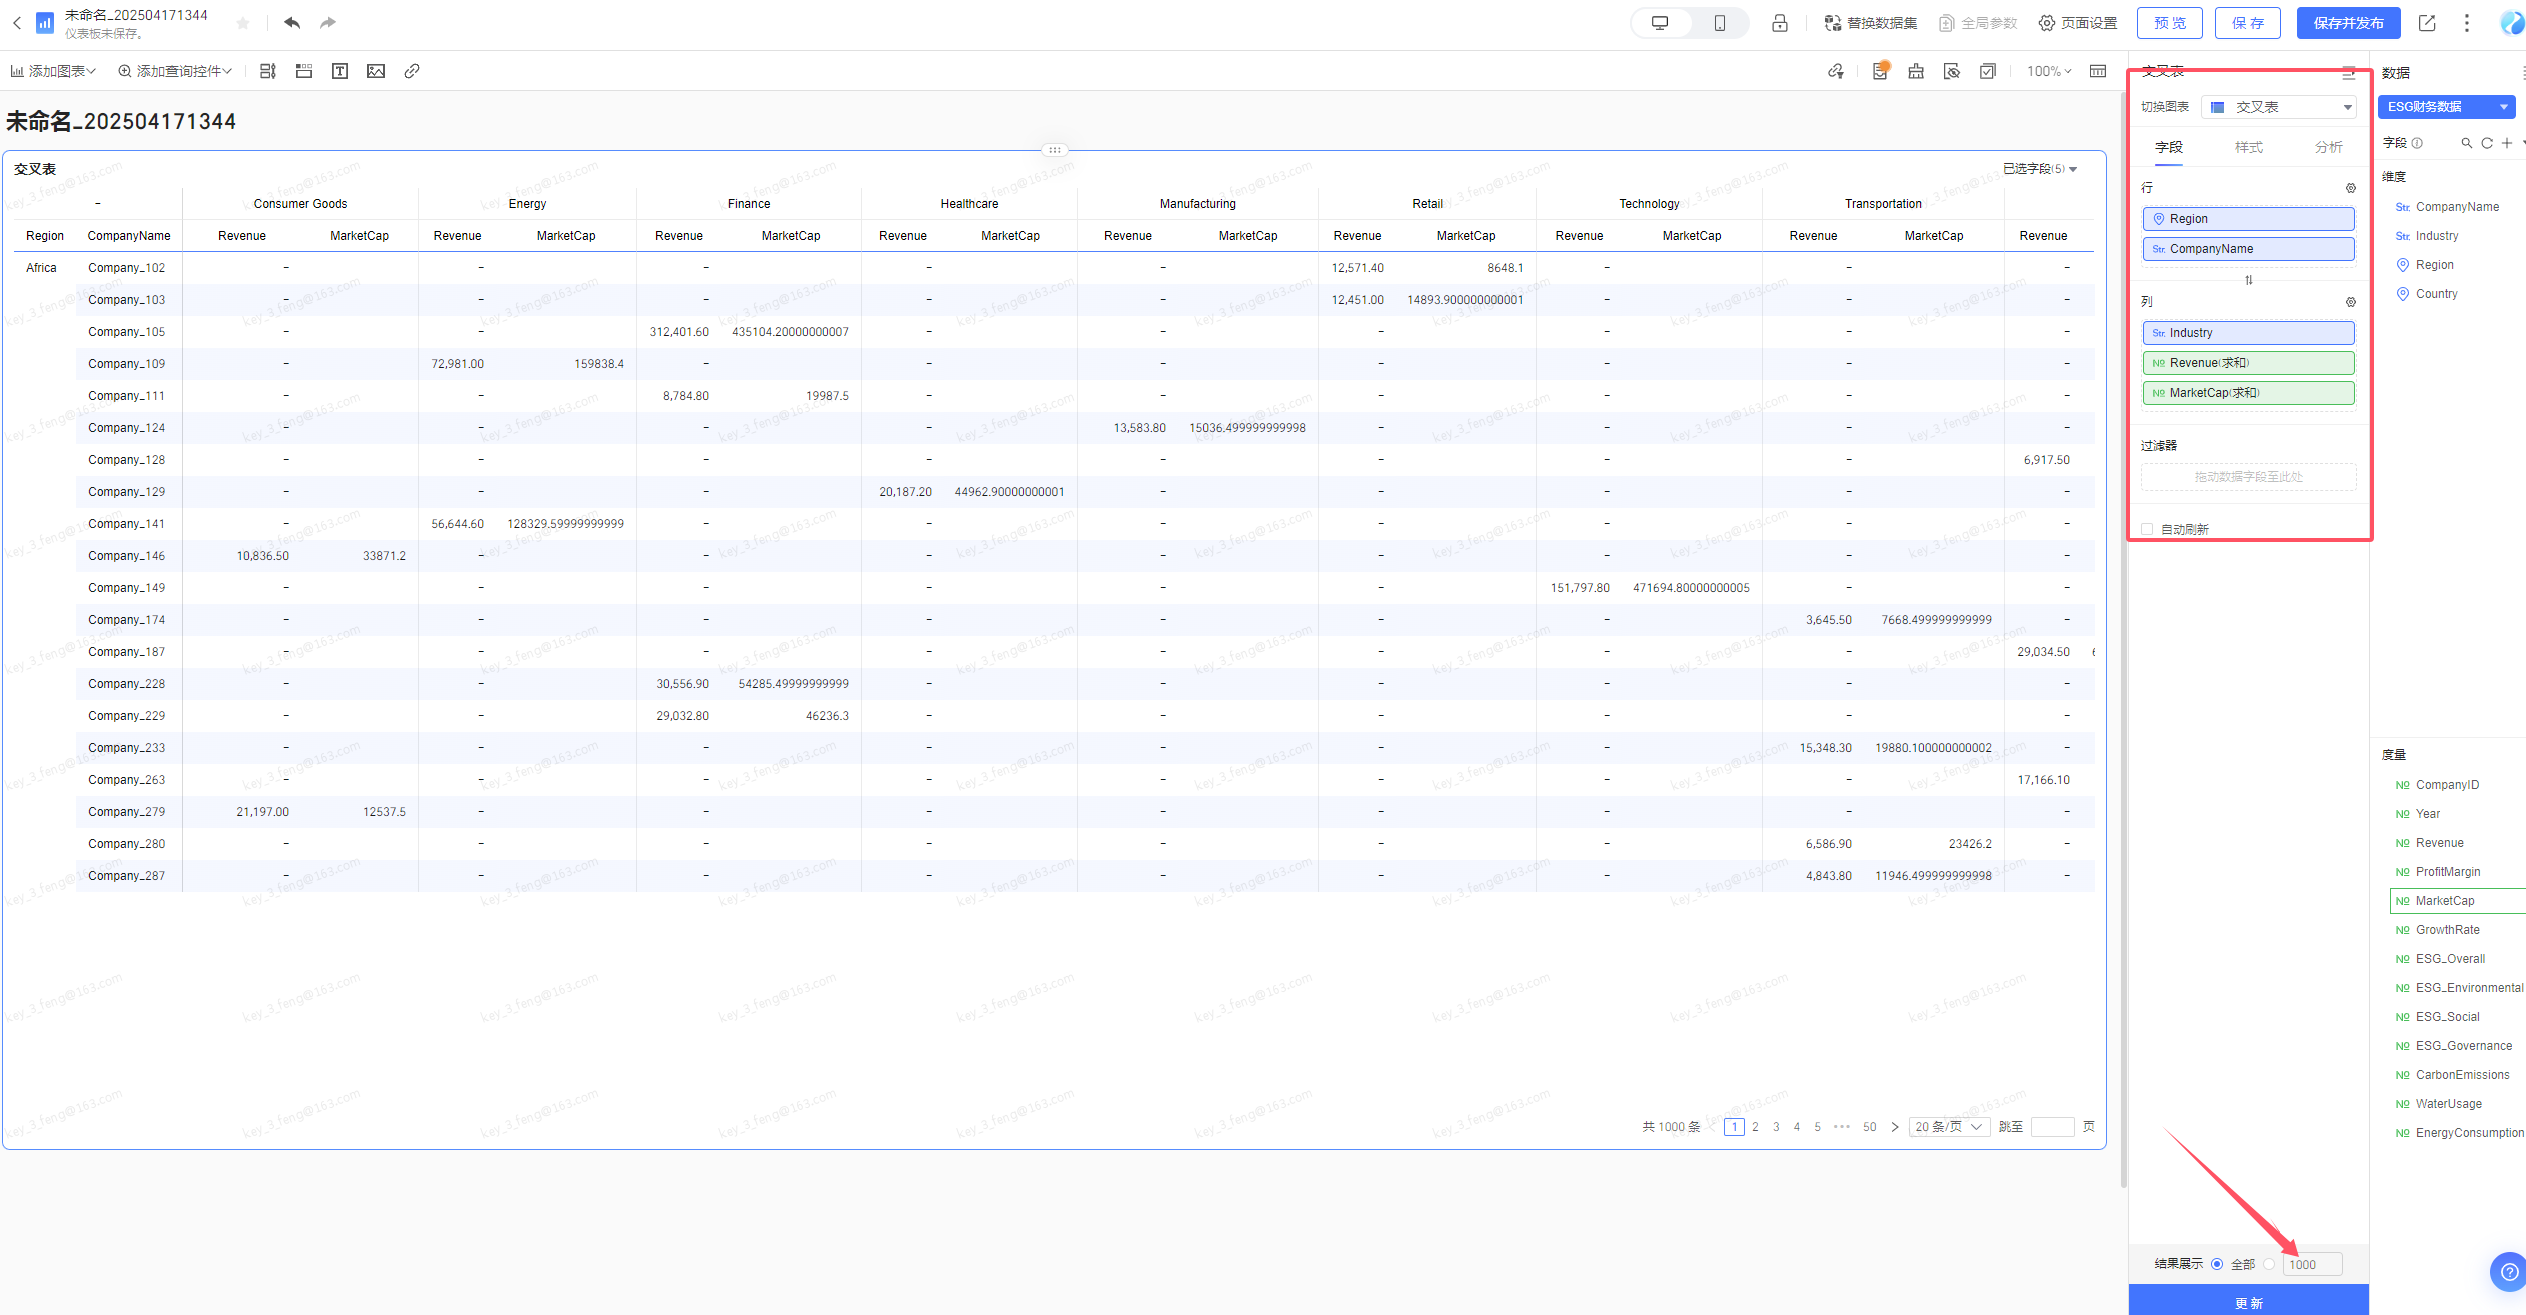Open row settings gear icon
The image size is (2526, 1315).
coord(2351,188)
